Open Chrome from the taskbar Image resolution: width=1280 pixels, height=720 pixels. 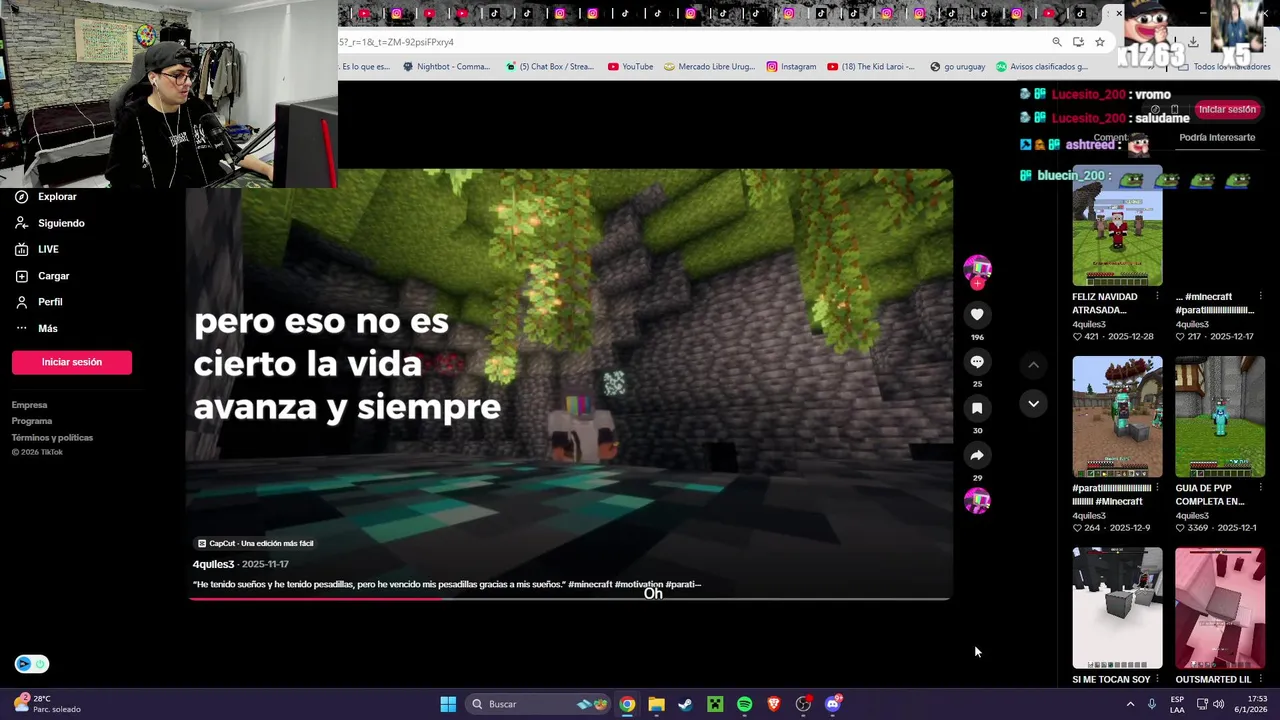point(627,704)
